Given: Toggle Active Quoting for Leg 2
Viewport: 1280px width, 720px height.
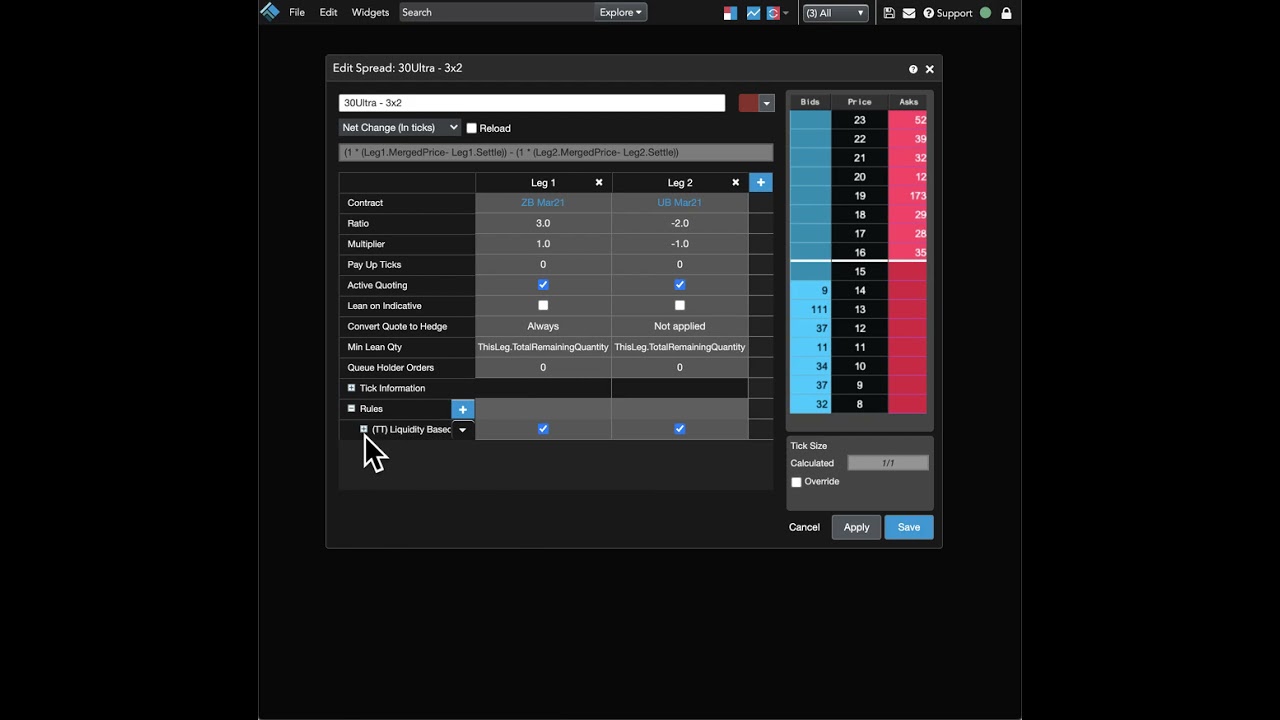Looking at the screenshot, I should click(x=680, y=285).
